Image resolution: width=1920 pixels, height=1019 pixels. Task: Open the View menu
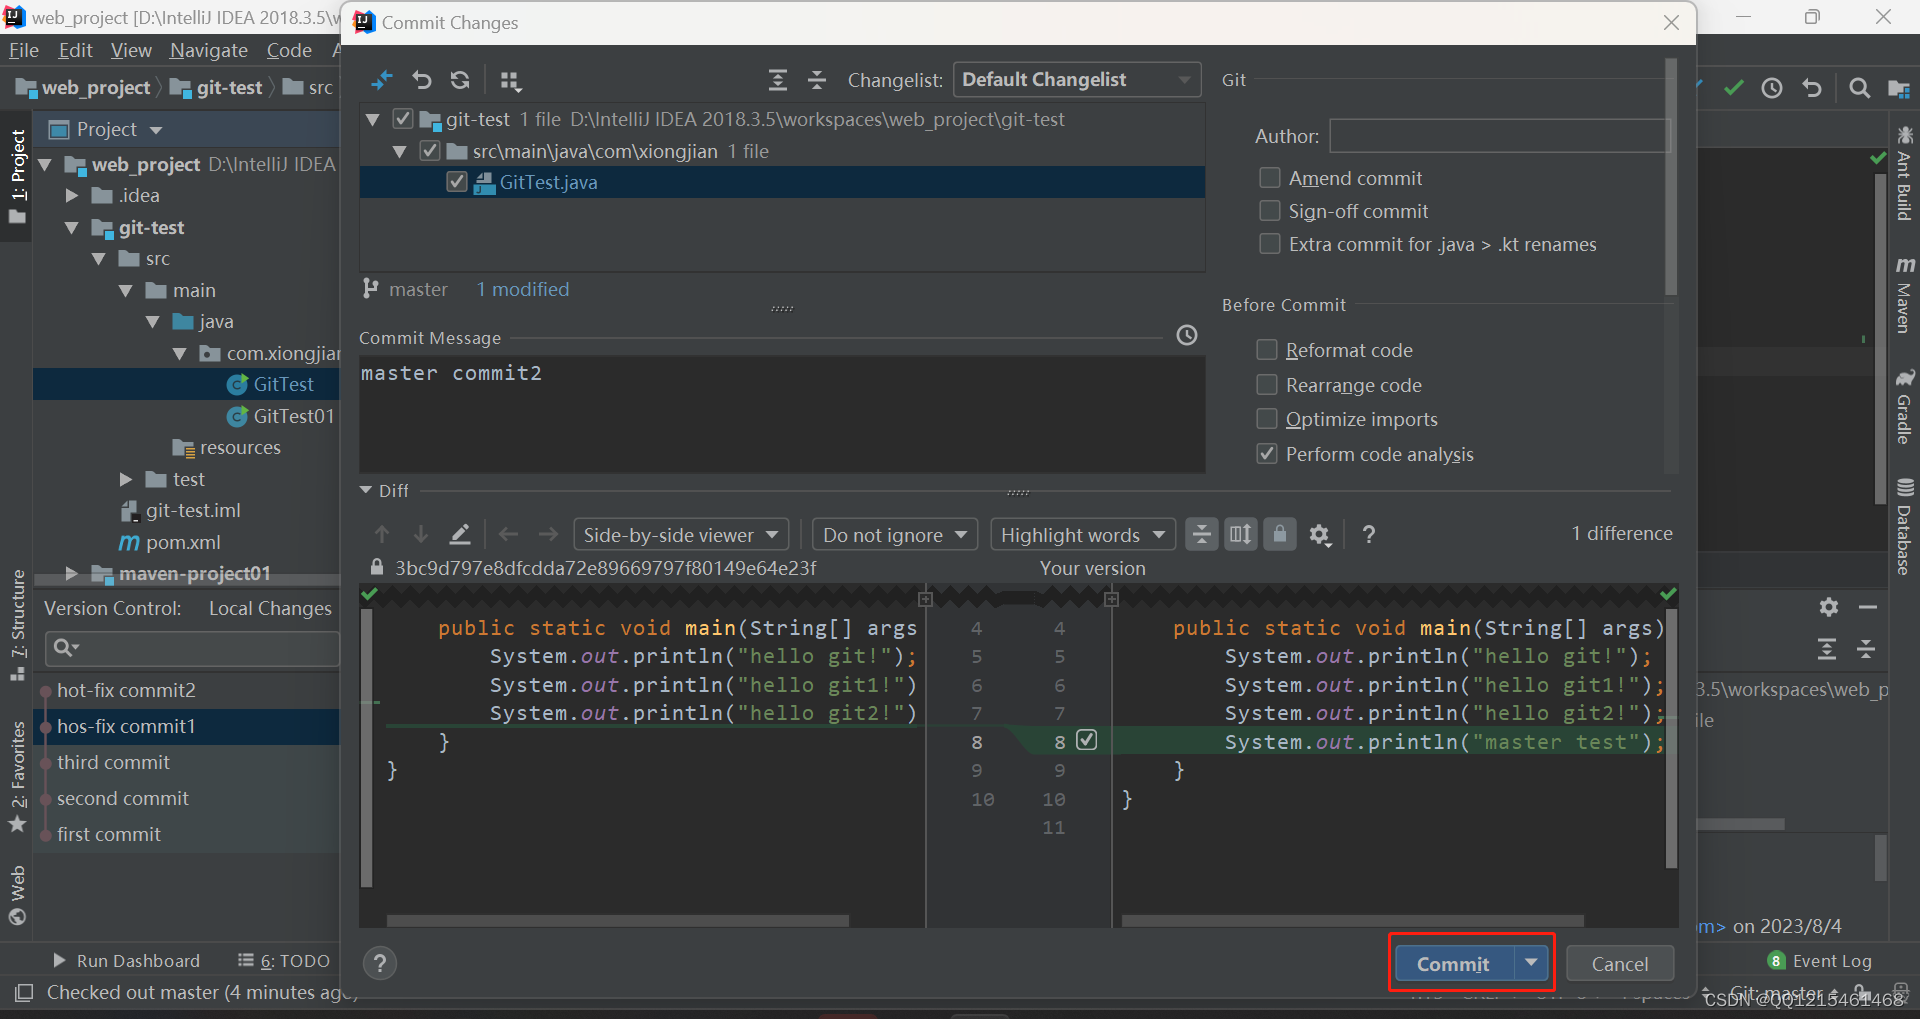coord(131,50)
